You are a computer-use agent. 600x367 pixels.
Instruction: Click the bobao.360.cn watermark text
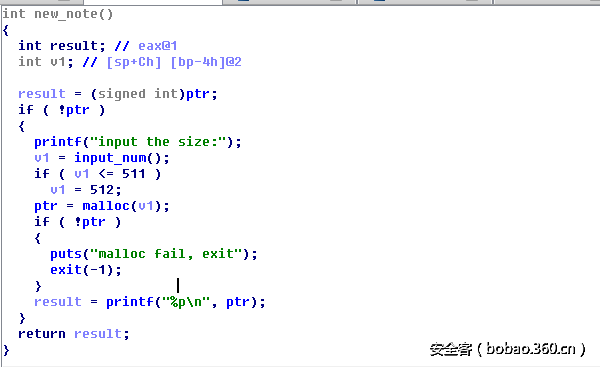pos(531,349)
